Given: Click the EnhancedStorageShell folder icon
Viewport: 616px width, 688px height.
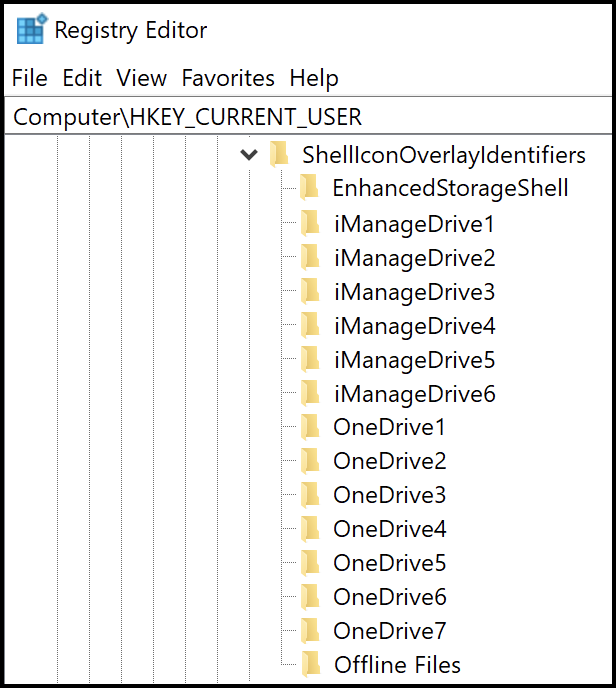Looking at the screenshot, I should coord(311,188).
